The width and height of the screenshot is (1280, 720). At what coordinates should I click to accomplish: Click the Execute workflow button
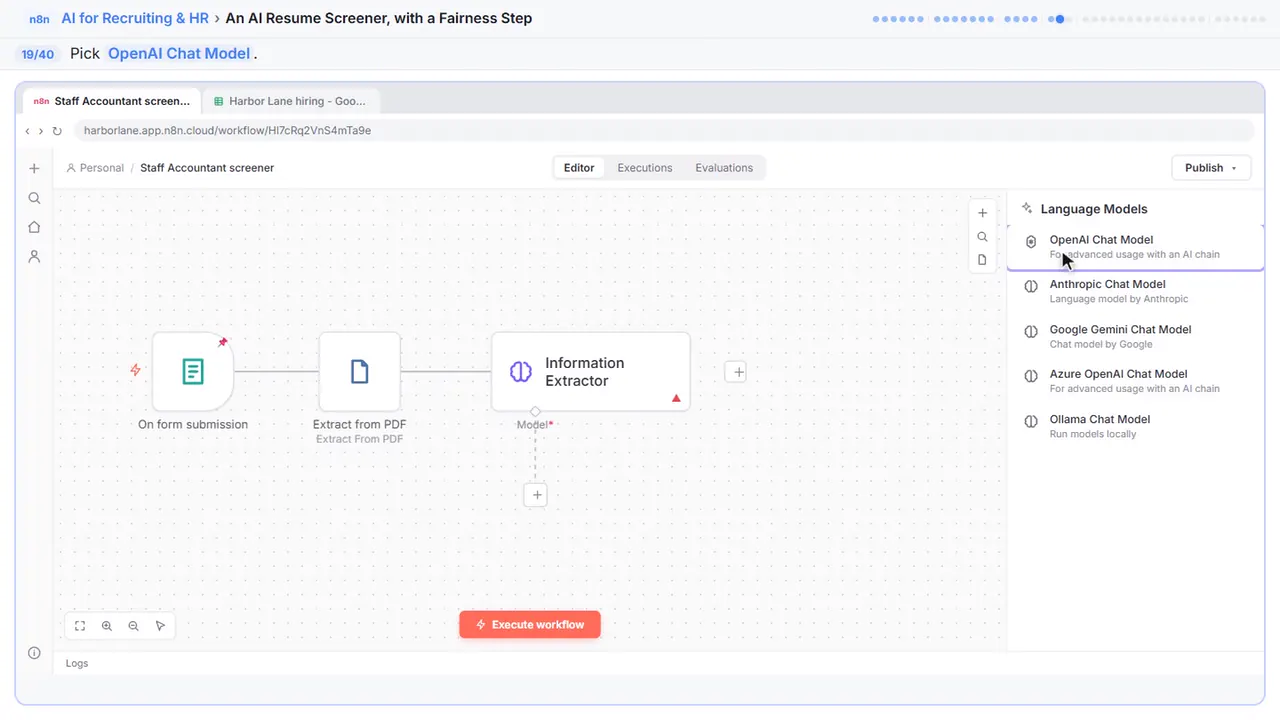(530, 625)
